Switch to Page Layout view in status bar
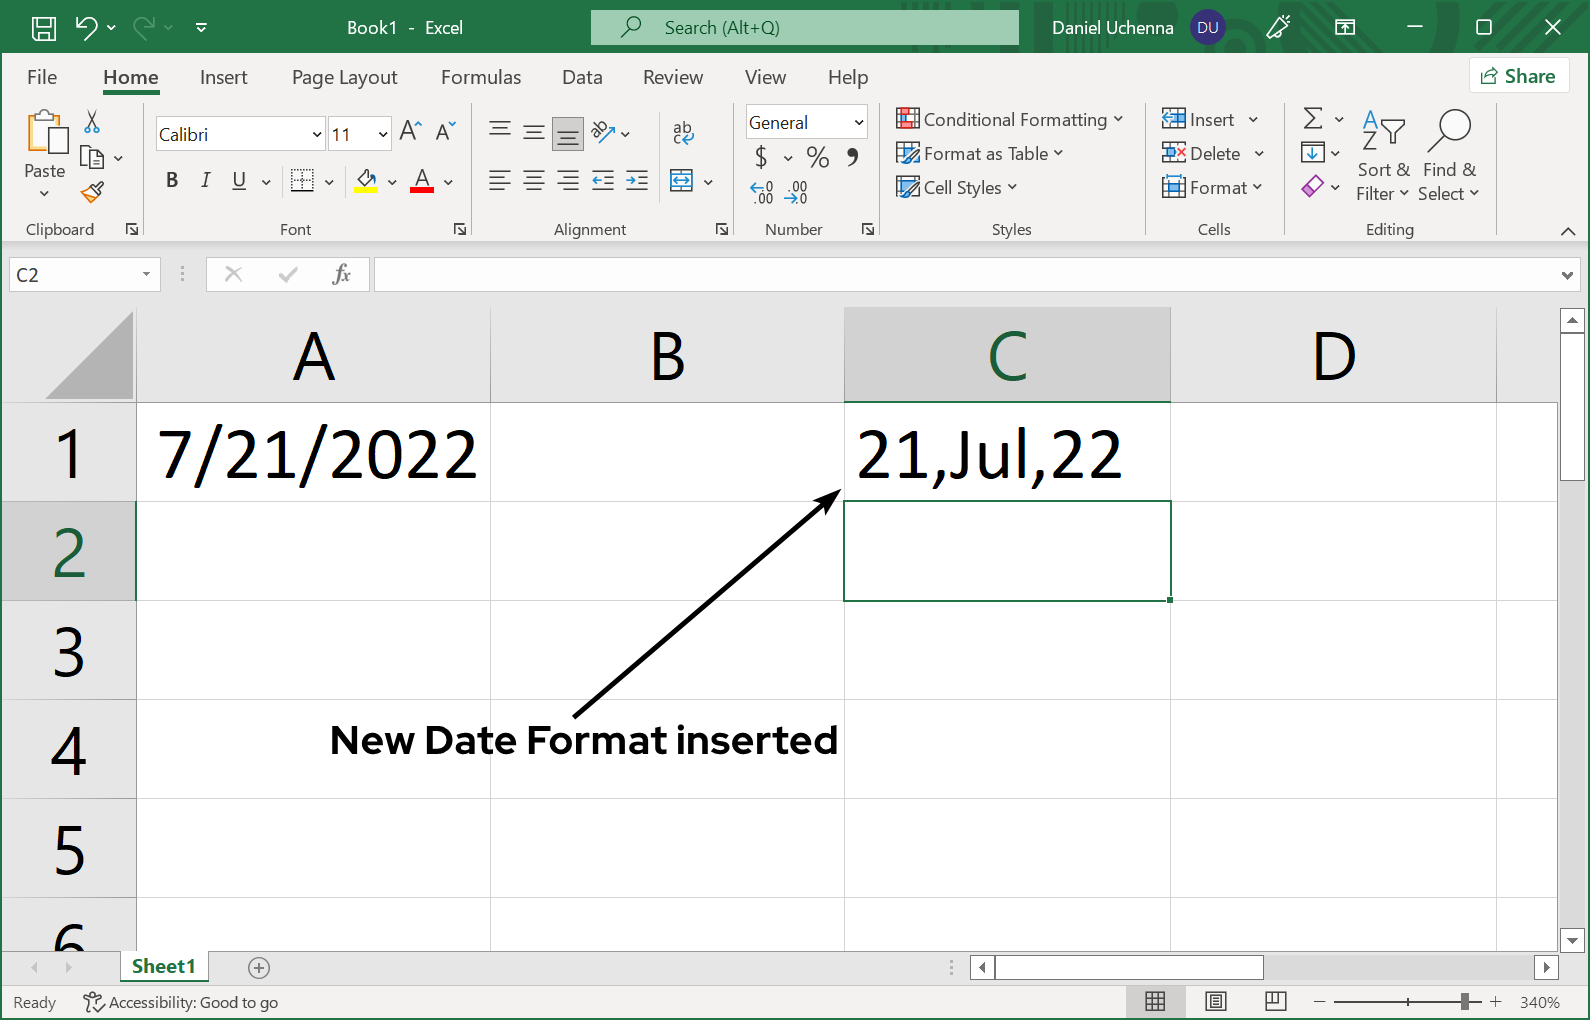The height and width of the screenshot is (1020, 1590). 1215,1001
